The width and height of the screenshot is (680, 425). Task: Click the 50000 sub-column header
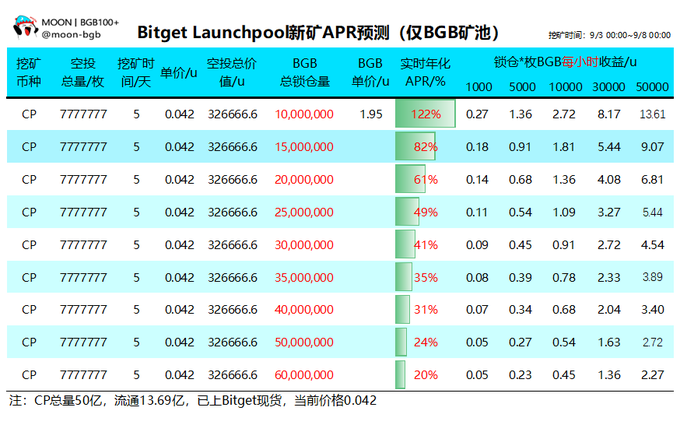click(652, 87)
